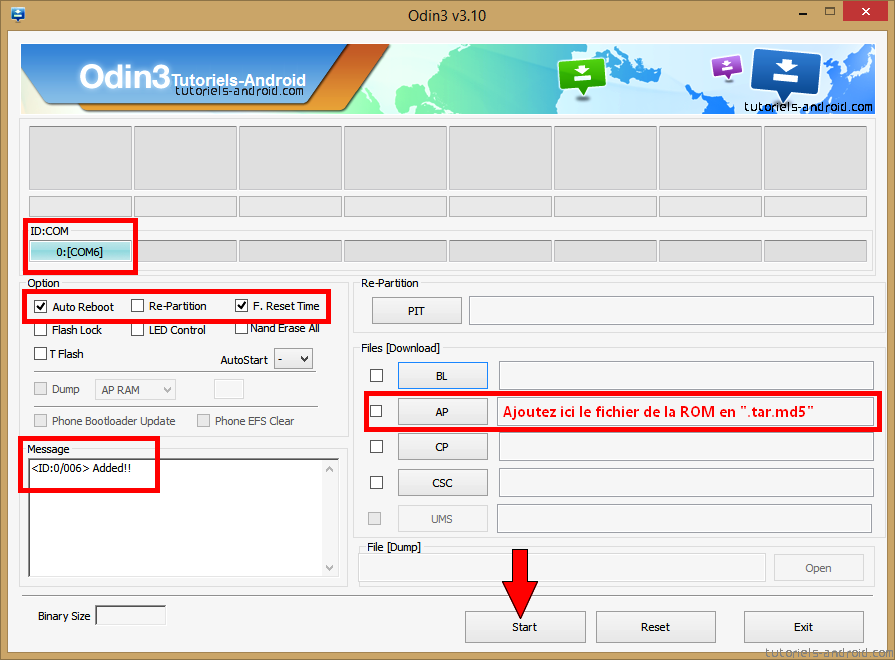Maximize the Odin3 window
The image size is (895, 660).
(829, 11)
